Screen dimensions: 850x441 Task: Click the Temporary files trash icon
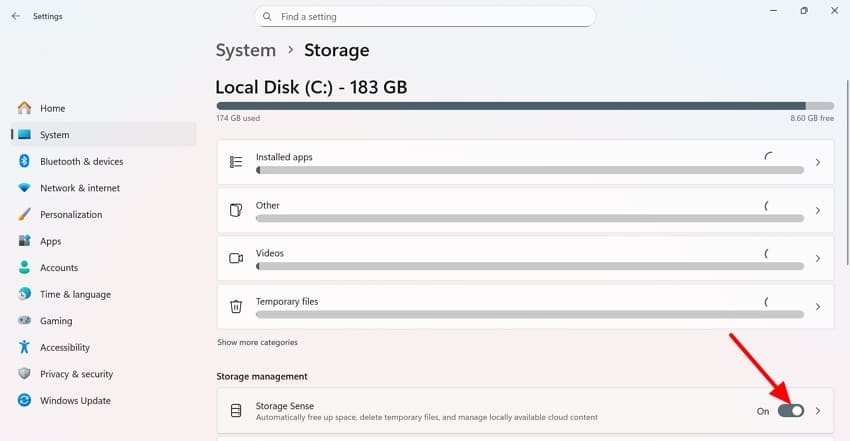[x=236, y=307]
